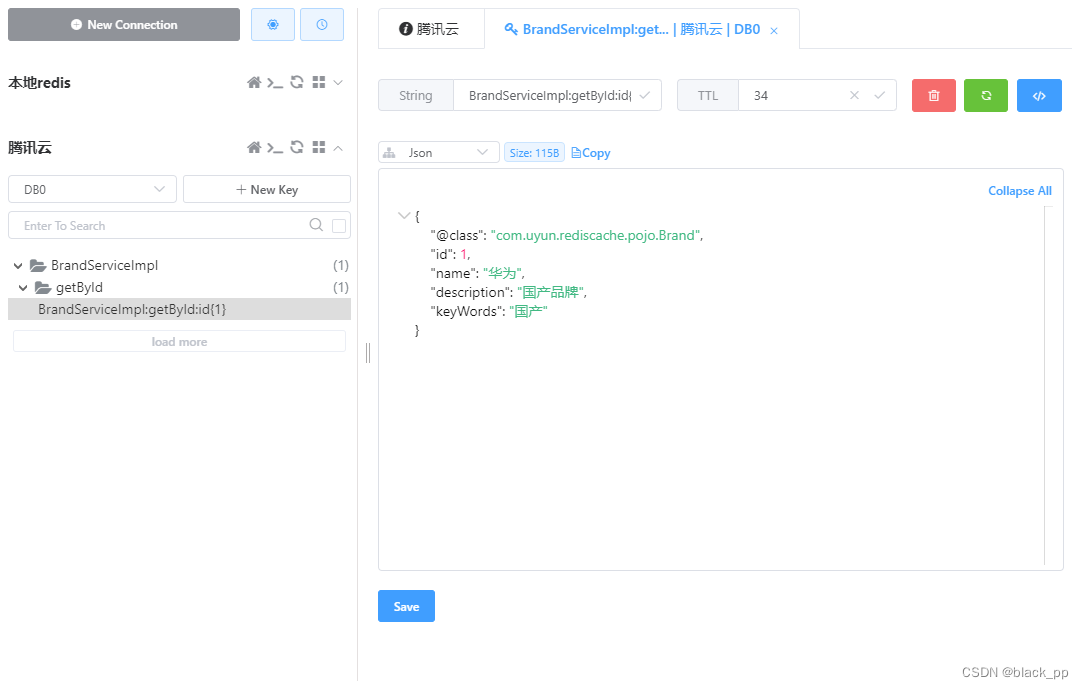1084x689 pixels.
Task: Collapse the BrandServiceImpl folder
Action: 19,265
